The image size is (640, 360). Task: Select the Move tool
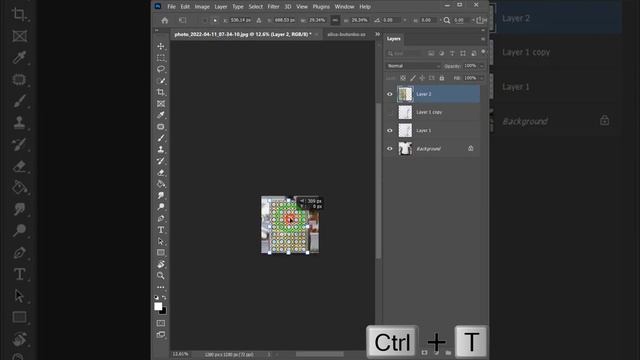point(161,47)
